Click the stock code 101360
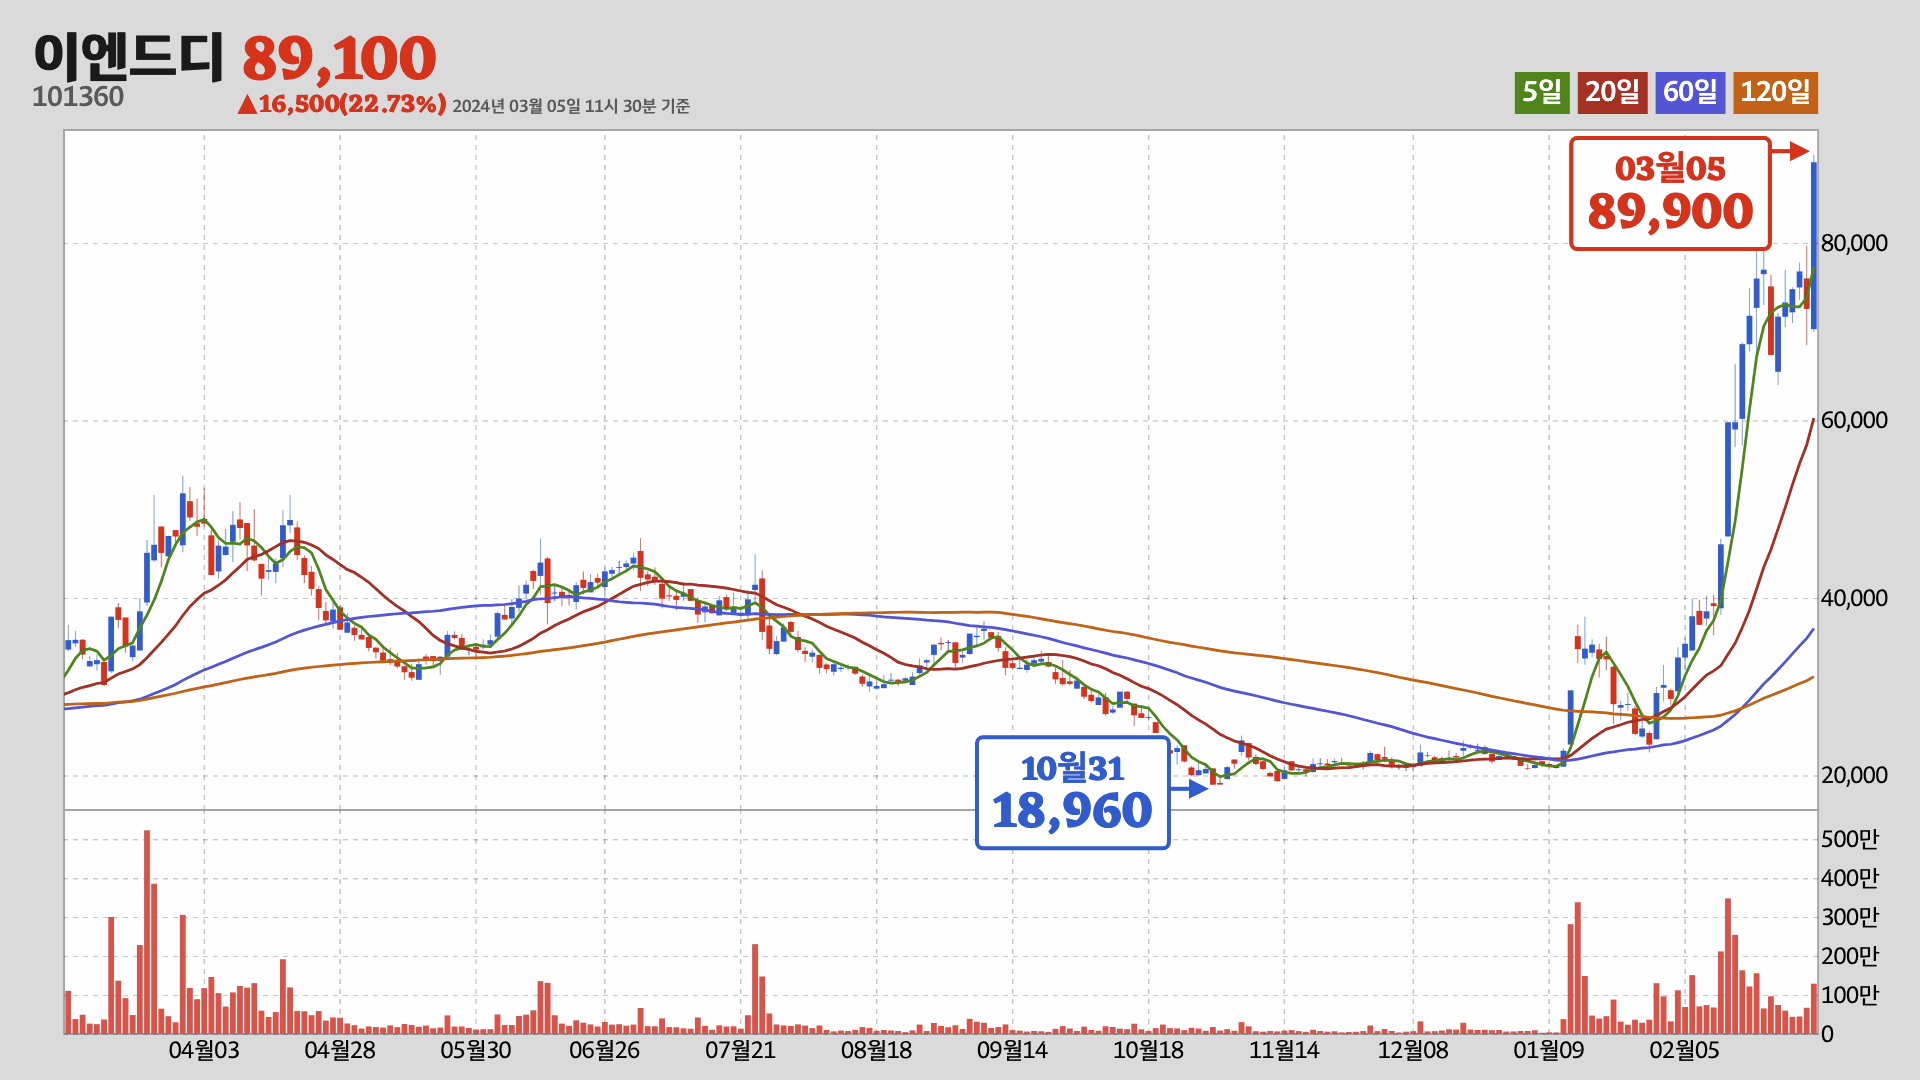The height and width of the screenshot is (1080, 1920). point(78,97)
